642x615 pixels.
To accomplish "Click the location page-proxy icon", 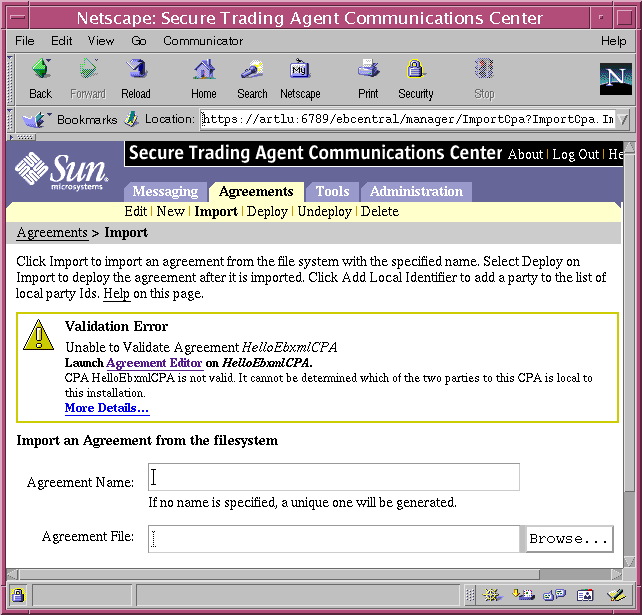I will 131,119.
